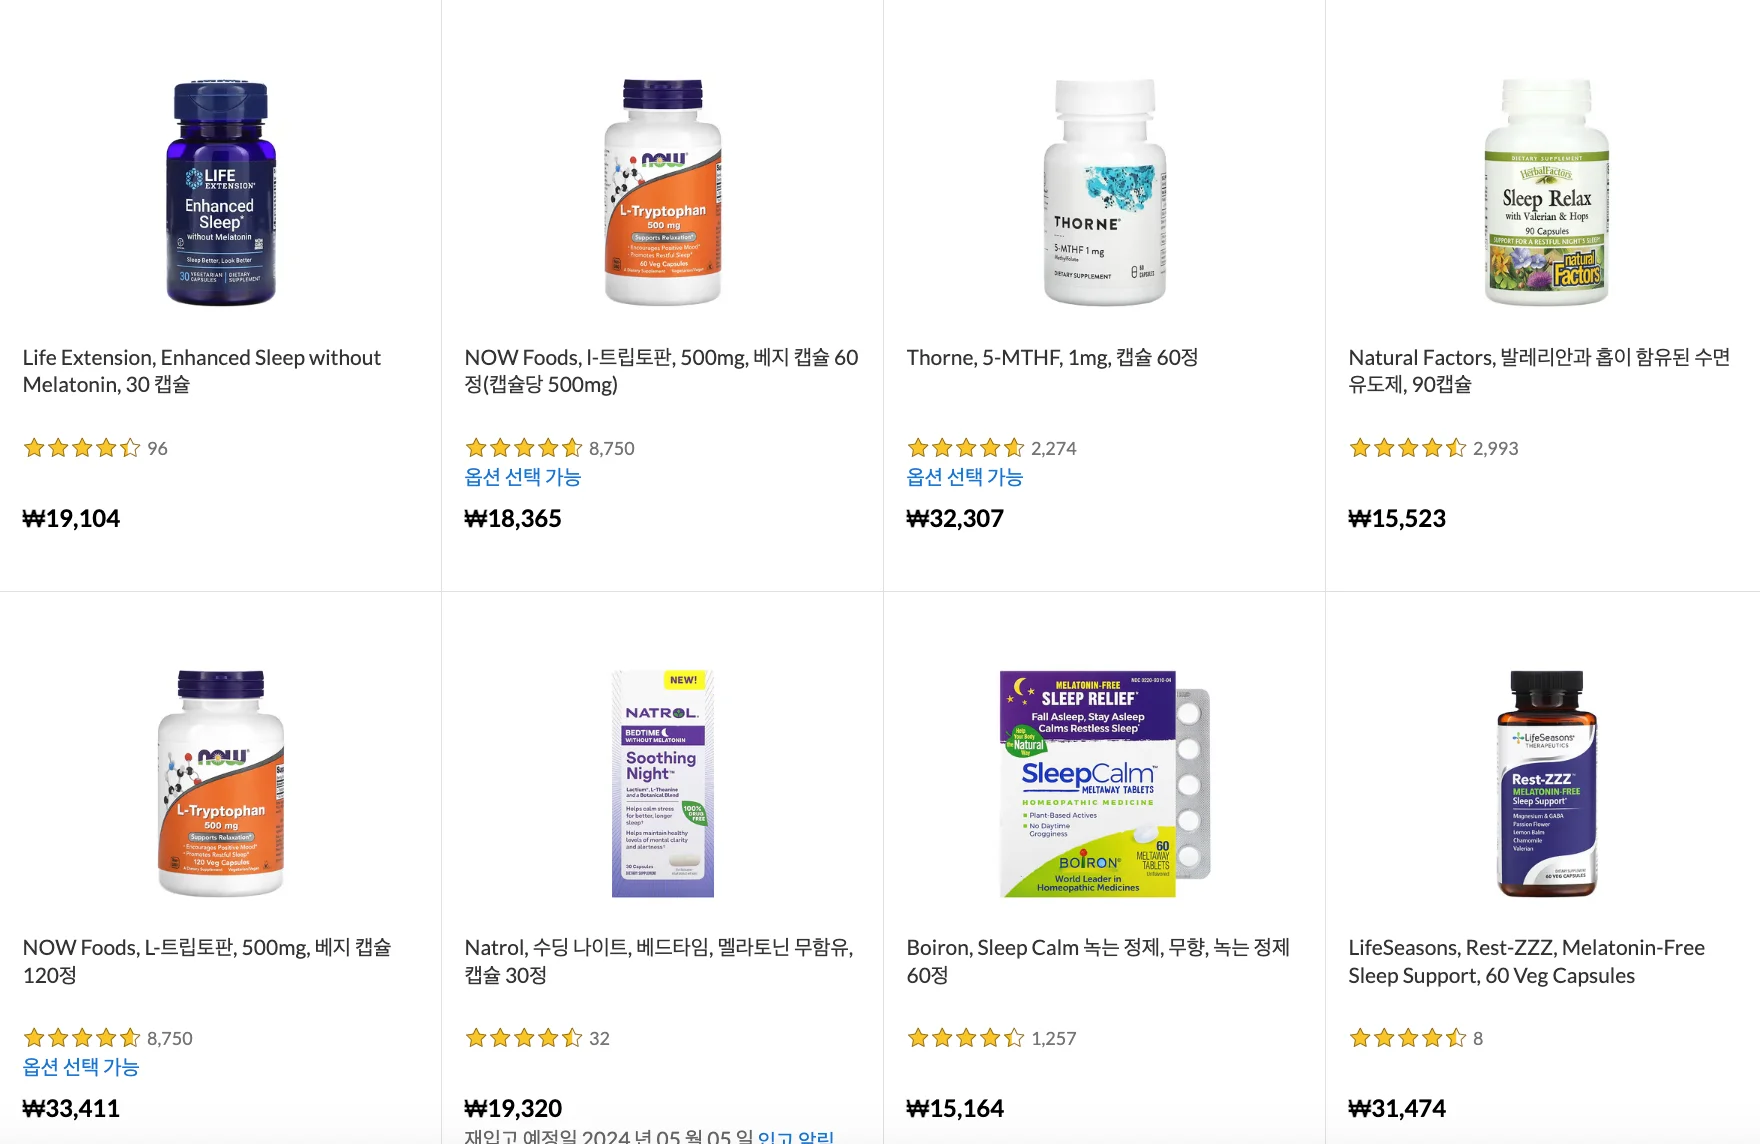This screenshot has width=1760, height=1144.
Task: Click the Thorne 5-MTHF 1mg product title
Action: click(x=1052, y=358)
